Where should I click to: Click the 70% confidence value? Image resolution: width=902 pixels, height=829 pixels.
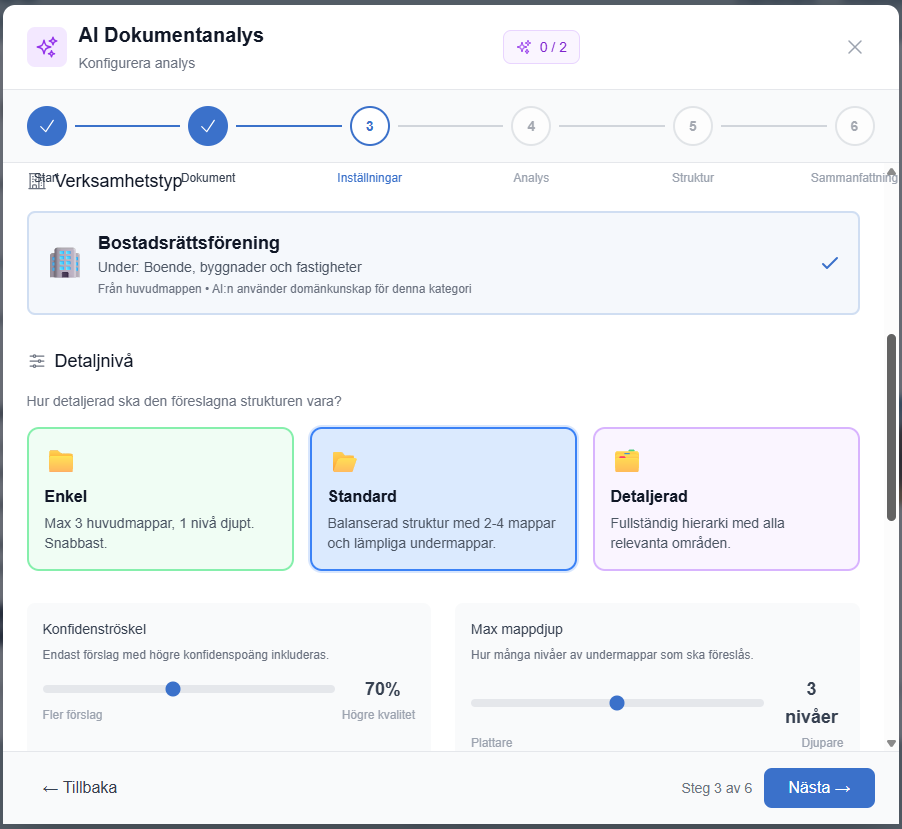pos(383,689)
